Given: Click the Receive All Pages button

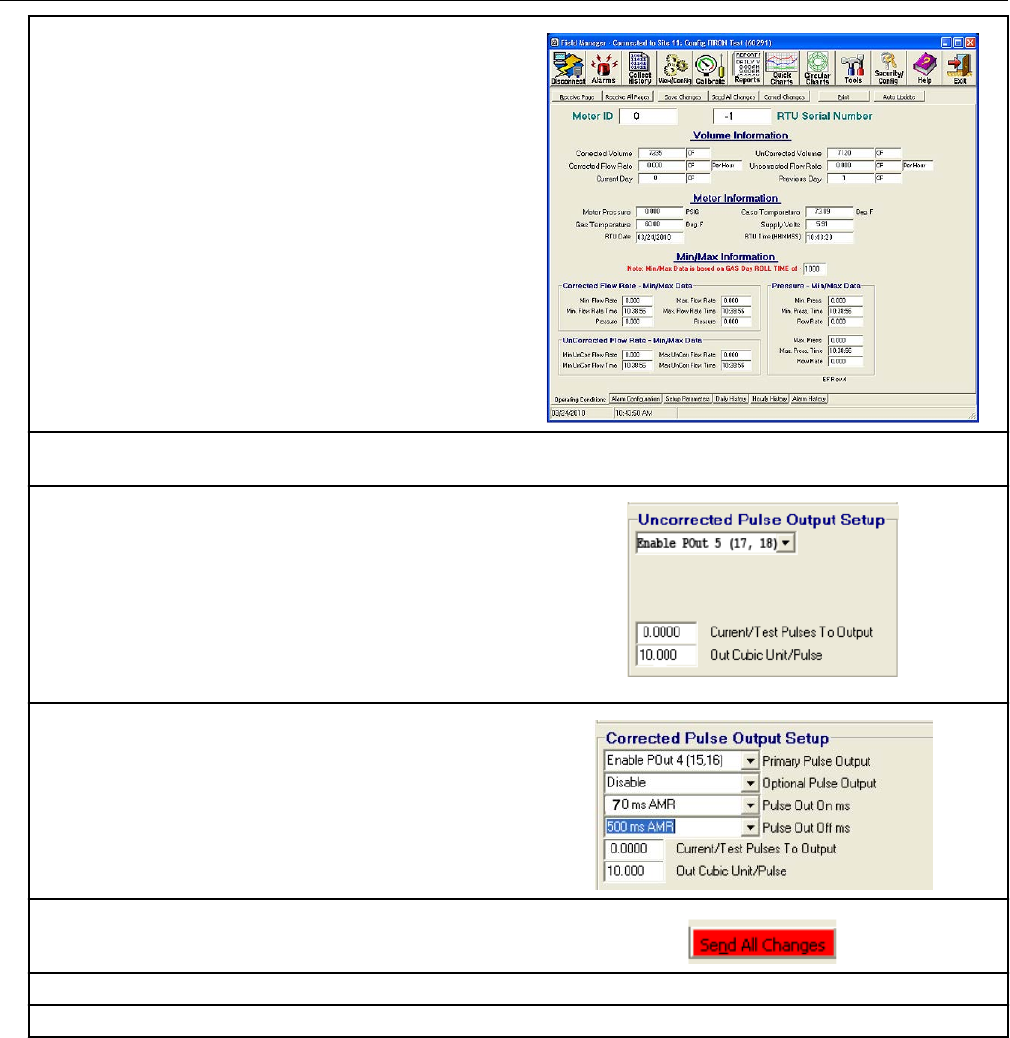Looking at the screenshot, I should [x=628, y=97].
